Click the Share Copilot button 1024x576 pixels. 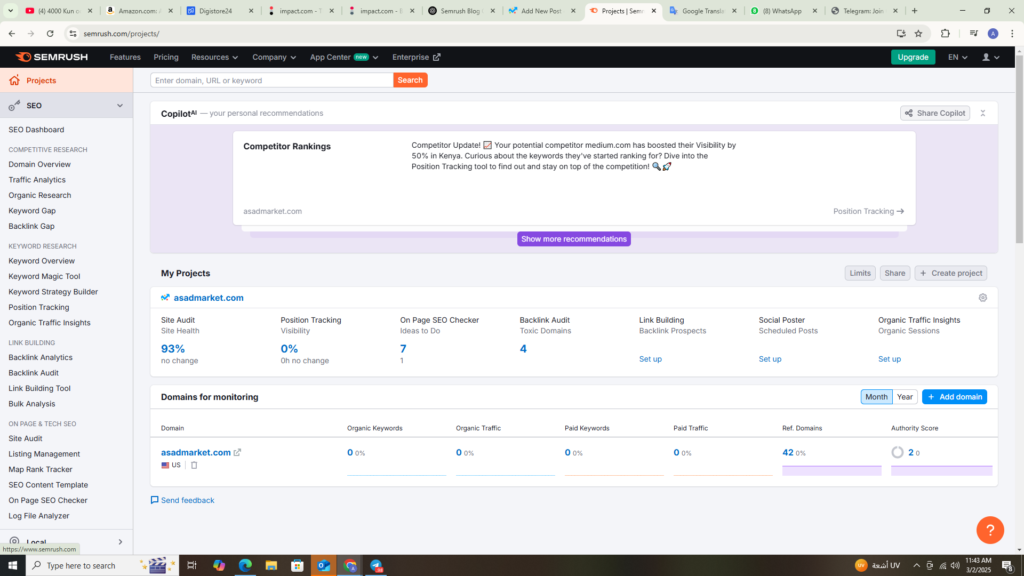pos(935,113)
